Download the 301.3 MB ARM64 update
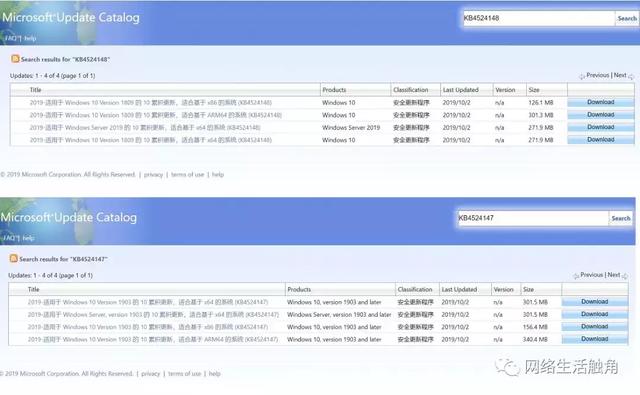 (601, 115)
